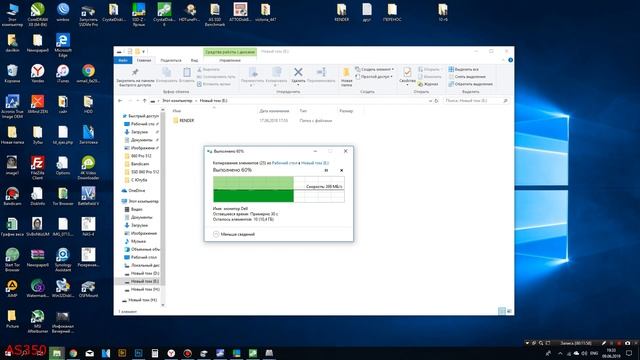This screenshot has width=640, height=360.
Task: Select the AIMP desktop icon
Action: pos(12,288)
